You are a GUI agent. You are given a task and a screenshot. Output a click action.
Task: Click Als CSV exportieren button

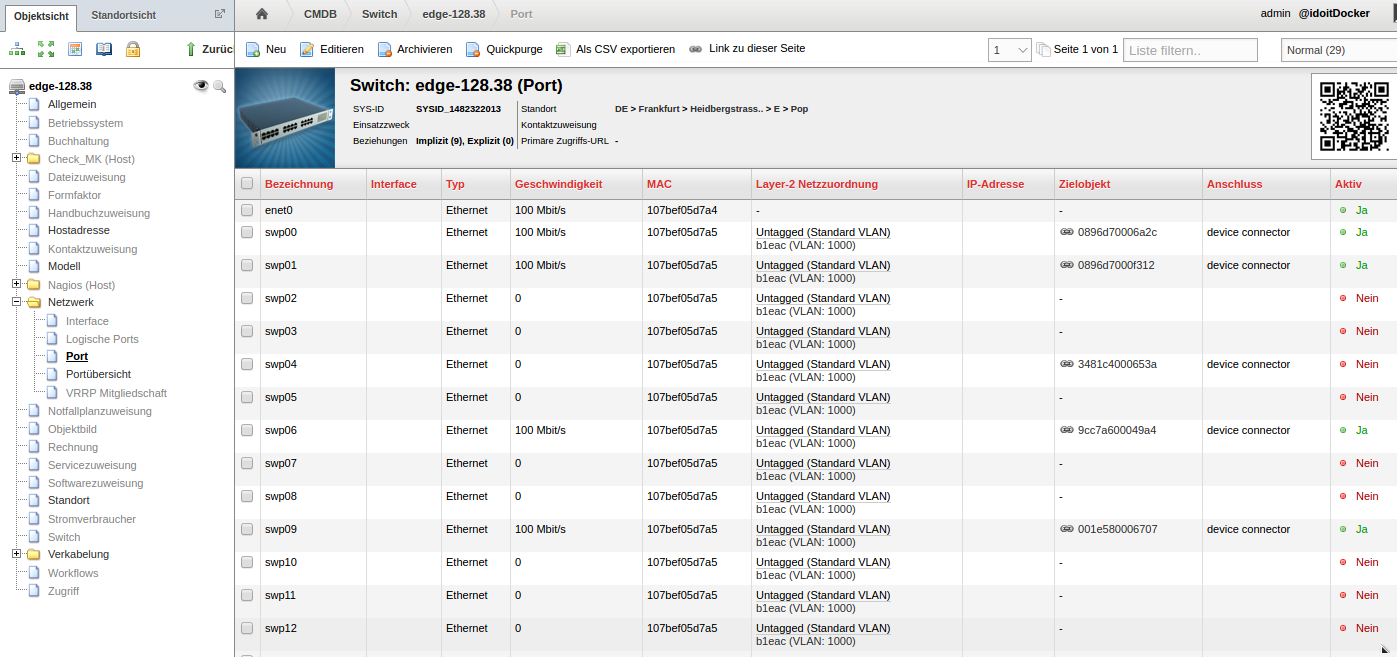point(615,49)
